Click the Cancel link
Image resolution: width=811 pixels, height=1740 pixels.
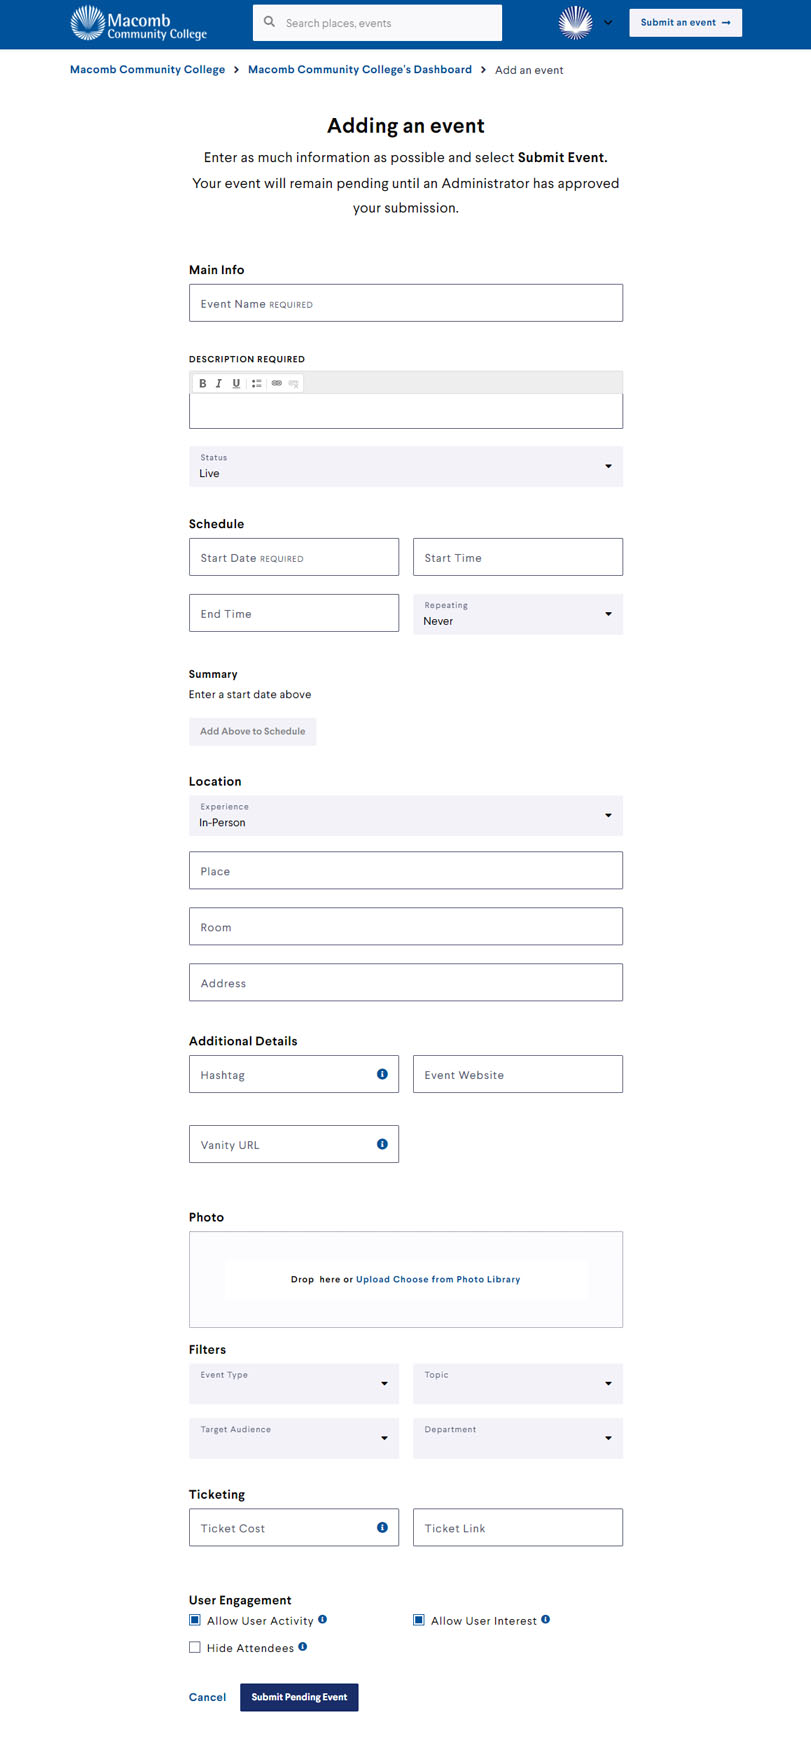point(207,1697)
